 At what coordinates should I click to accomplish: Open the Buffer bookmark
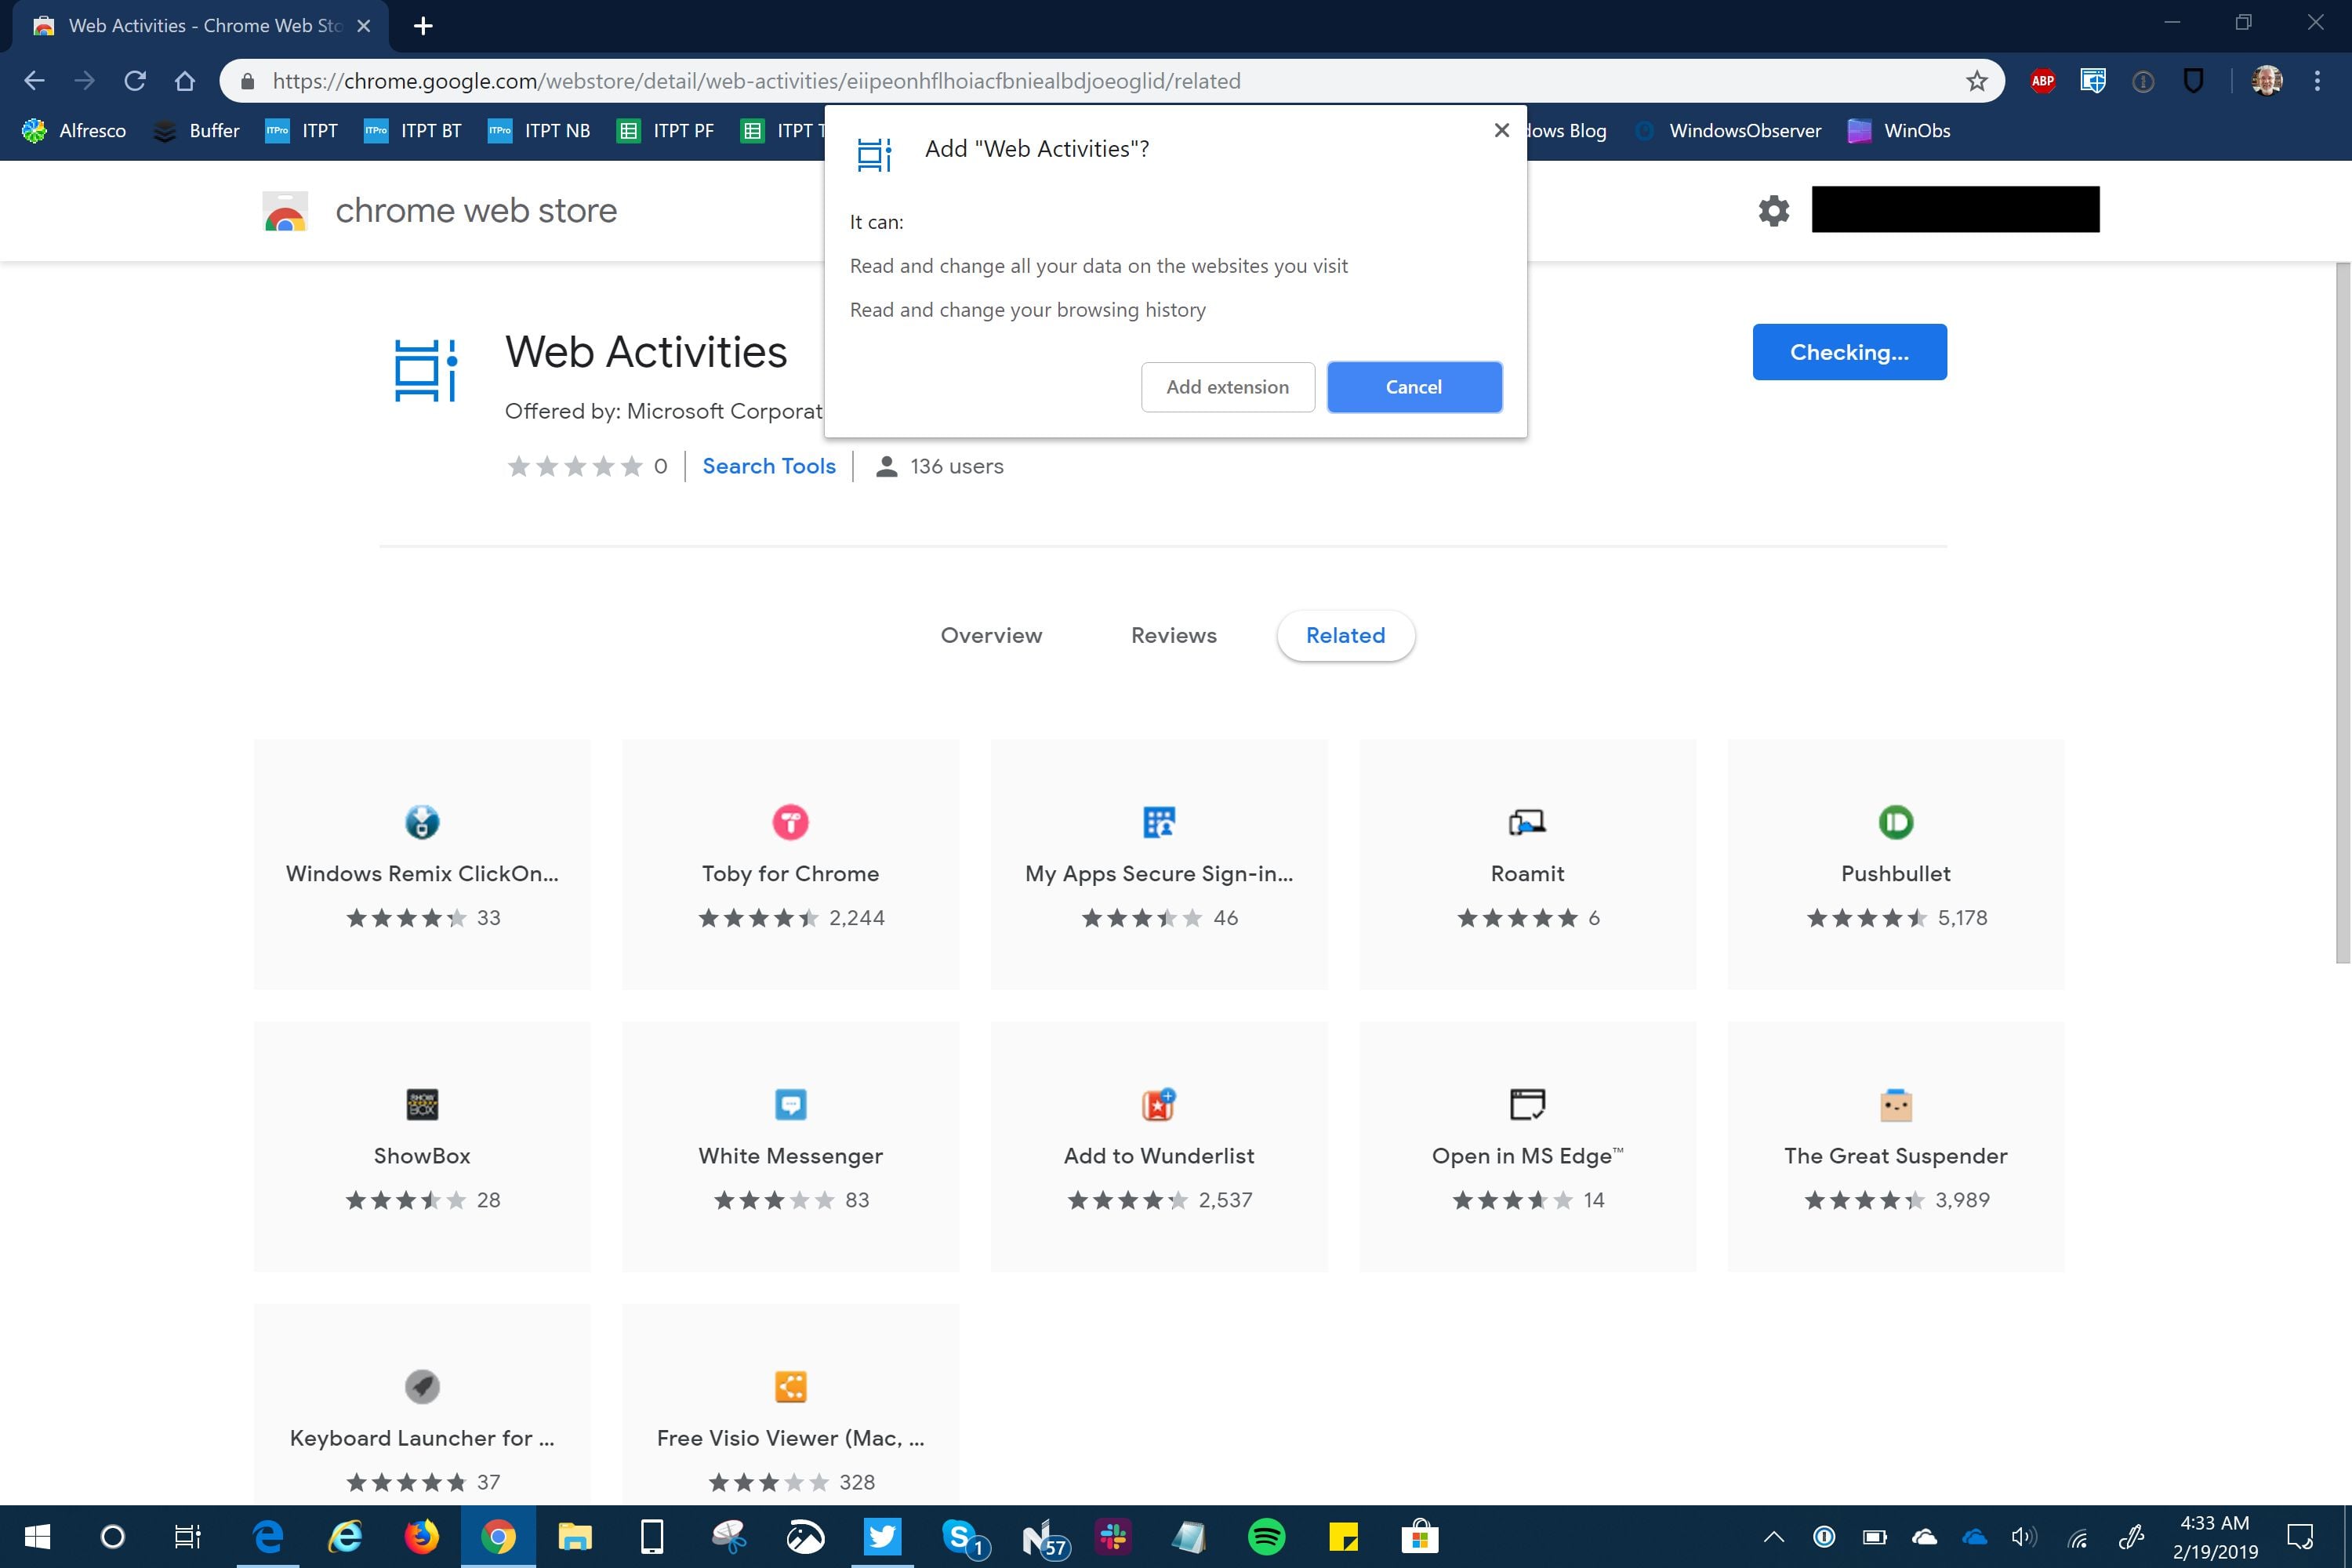click(x=196, y=131)
